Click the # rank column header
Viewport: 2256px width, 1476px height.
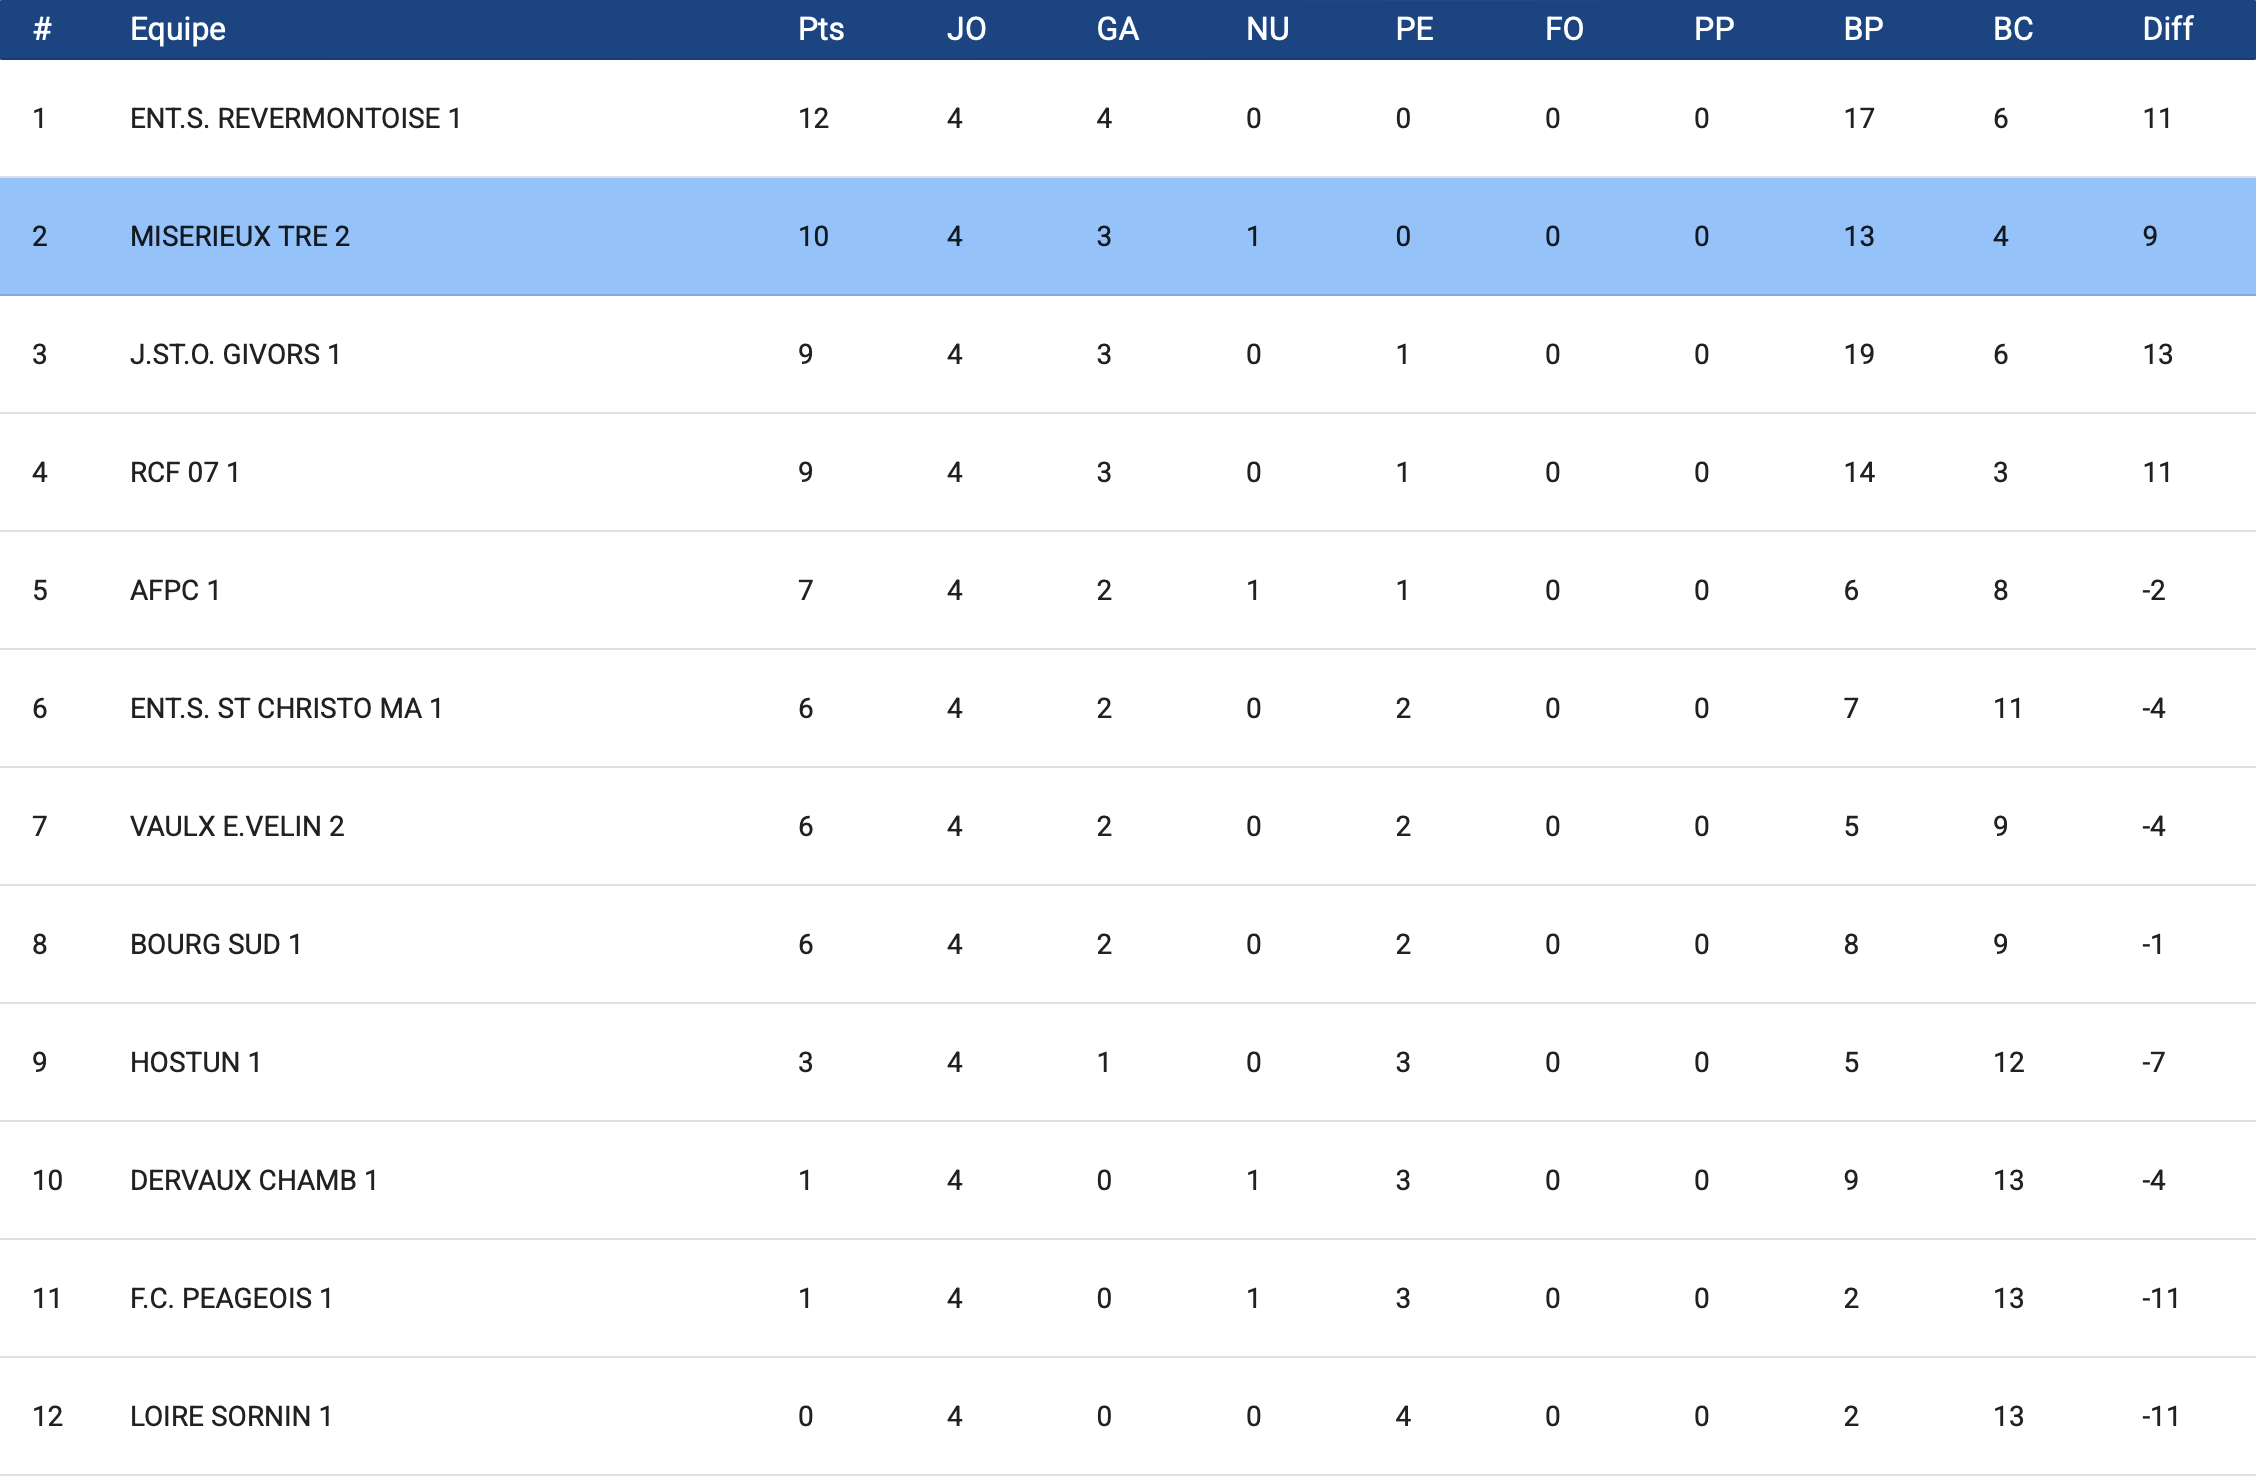[x=42, y=29]
